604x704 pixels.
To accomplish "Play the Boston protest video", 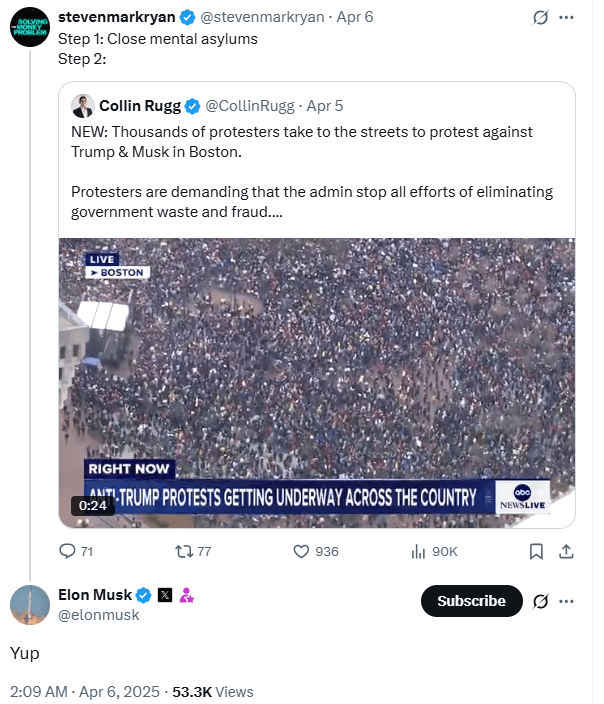I will (x=316, y=382).
